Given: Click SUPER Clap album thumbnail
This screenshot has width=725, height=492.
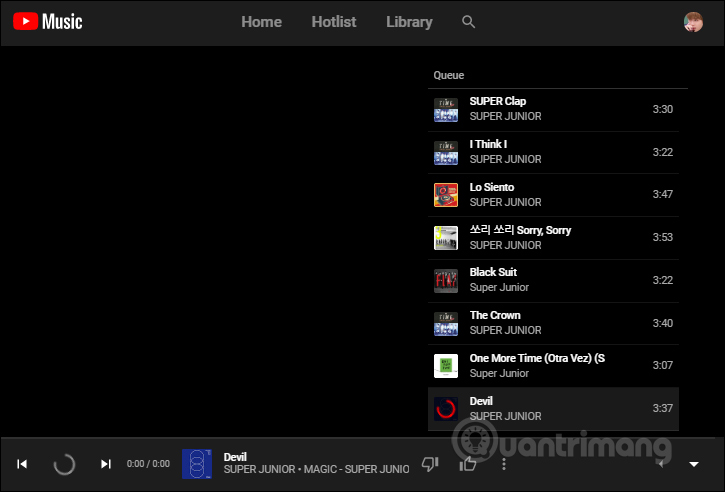Looking at the screenshot, I should click(x=446, y=110).
